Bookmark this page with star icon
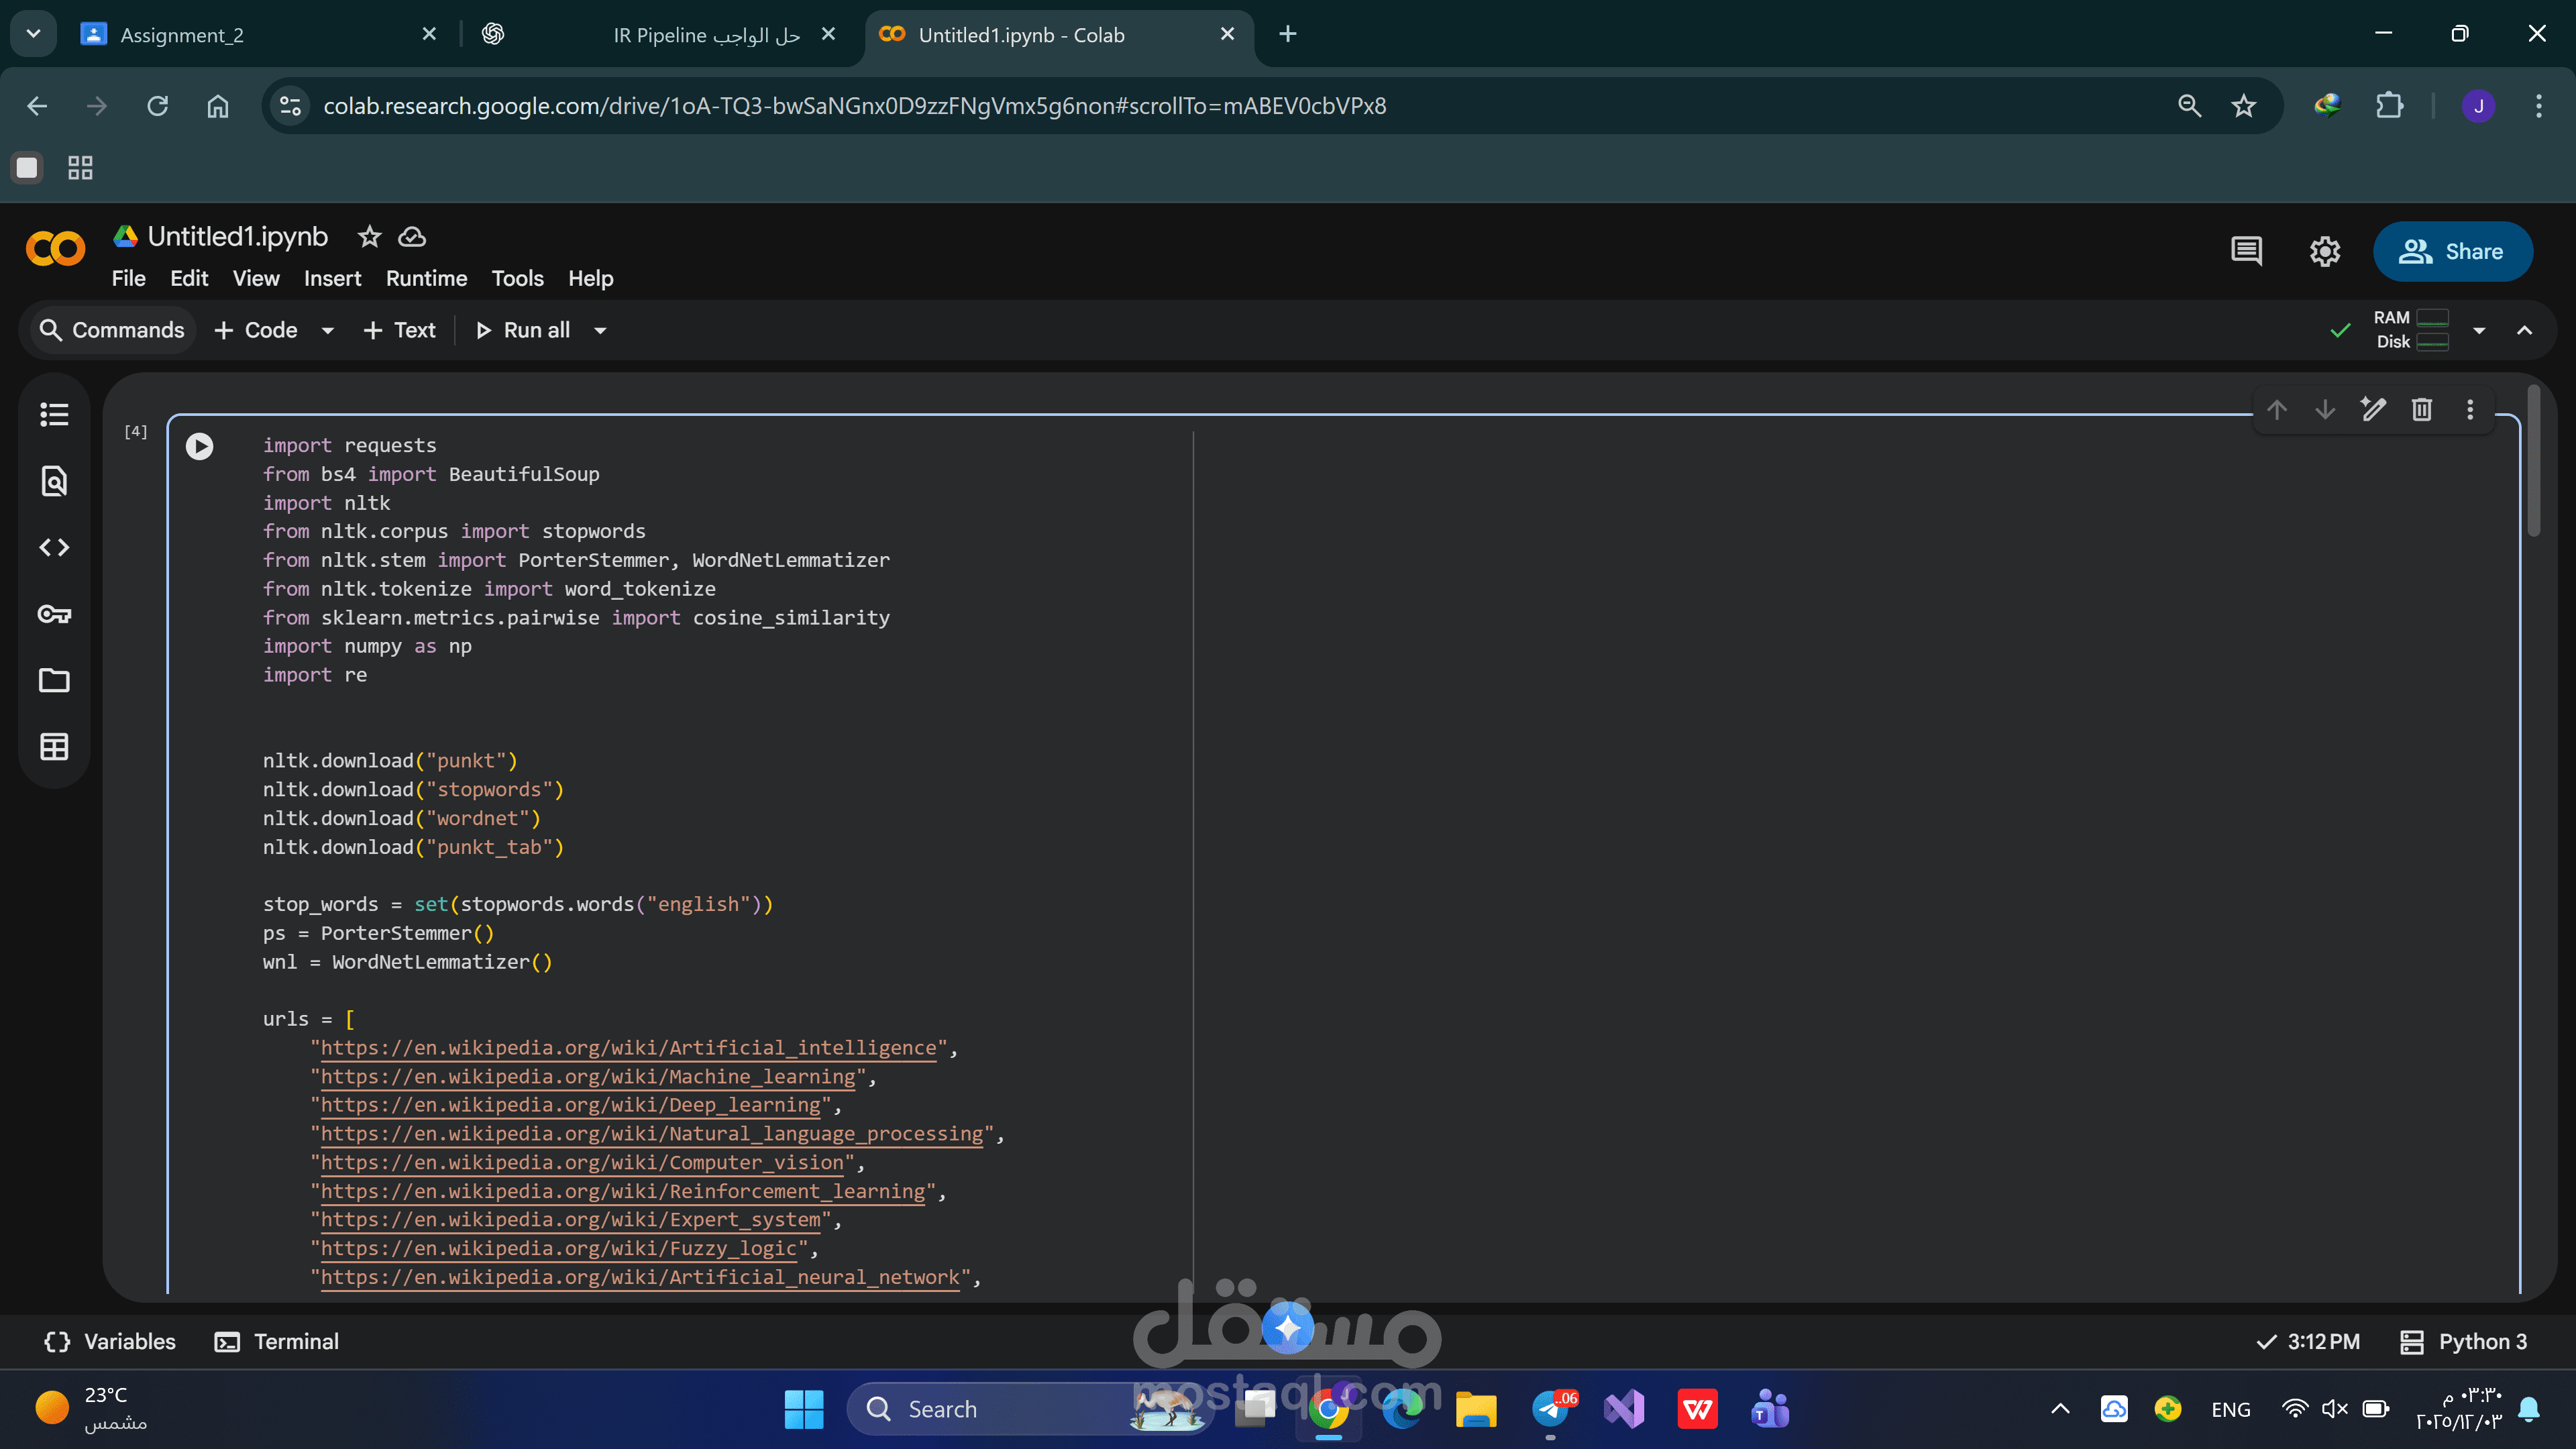The image size is (2576, 1449). [2243, 106]
